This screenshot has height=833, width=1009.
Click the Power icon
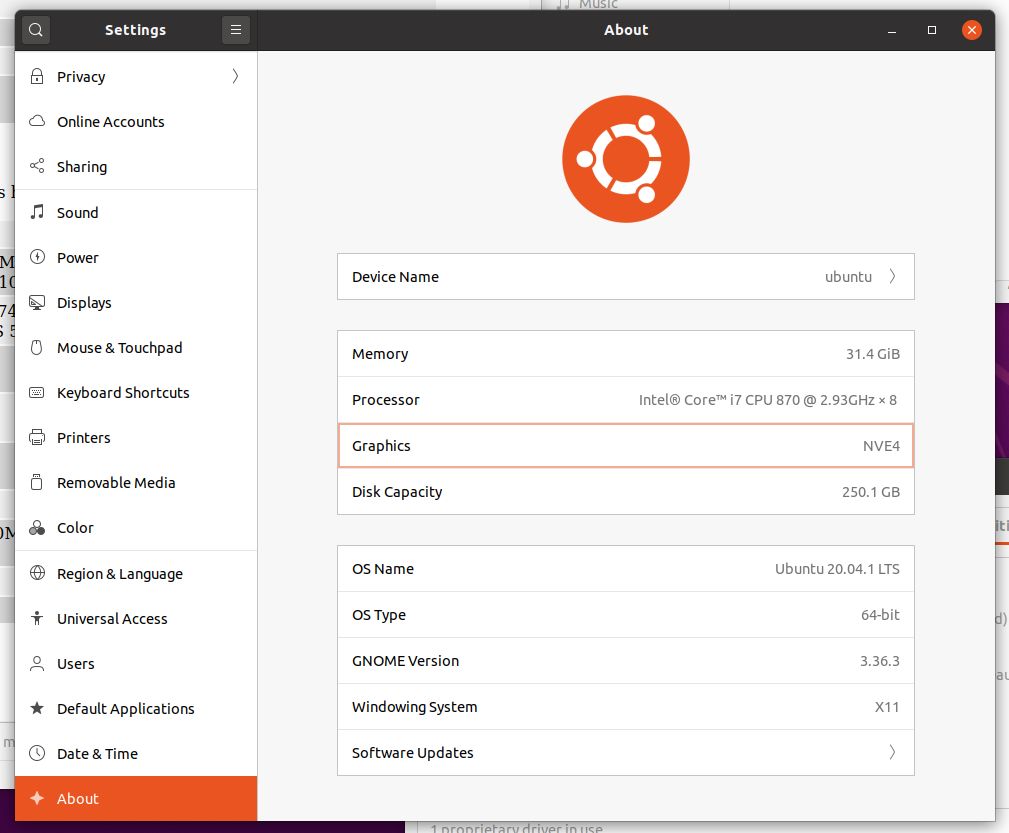coord(37,257)
